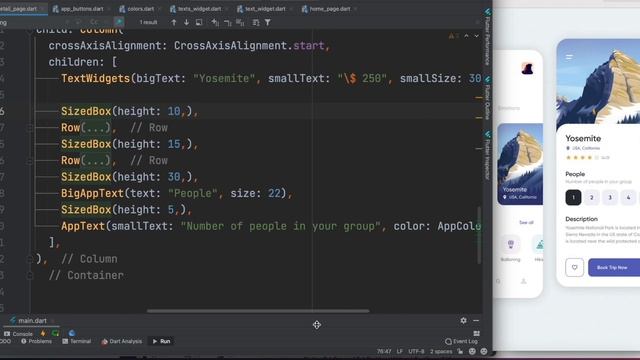Click the Book Trip Now button
This screenshot has width=640, height=360.
pyautogui.click(x=614, y=268)
